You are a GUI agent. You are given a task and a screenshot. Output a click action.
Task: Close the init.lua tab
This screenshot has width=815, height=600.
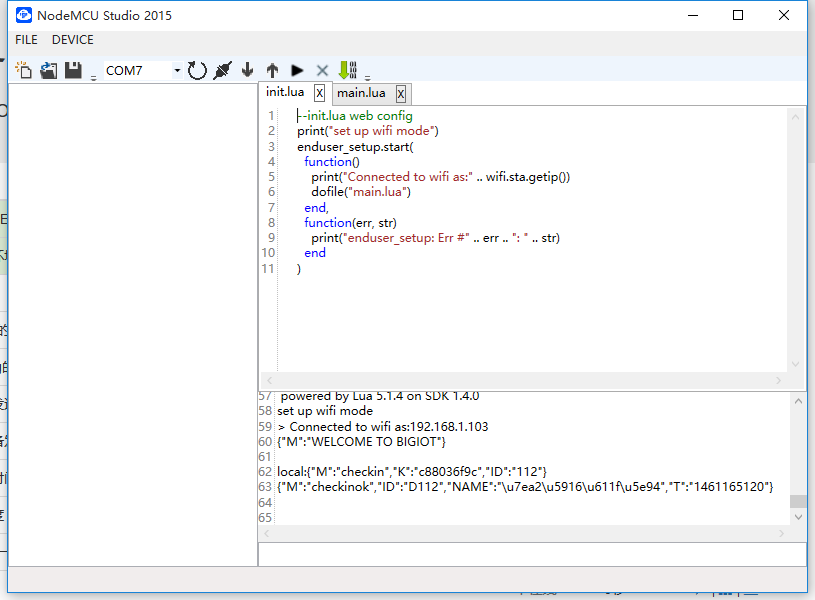(320, 94)
